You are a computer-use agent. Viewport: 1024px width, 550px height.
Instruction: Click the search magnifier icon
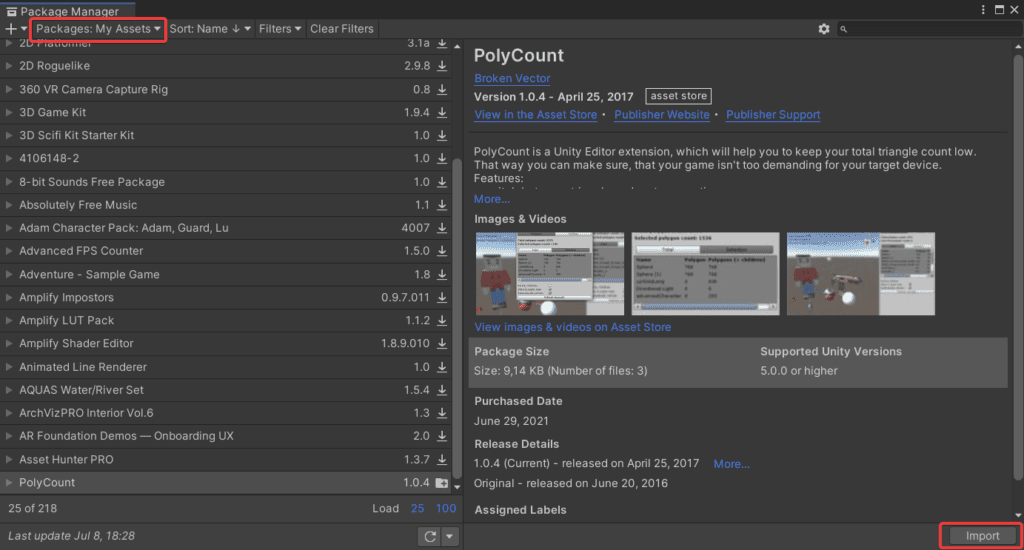tap(844, 29)
